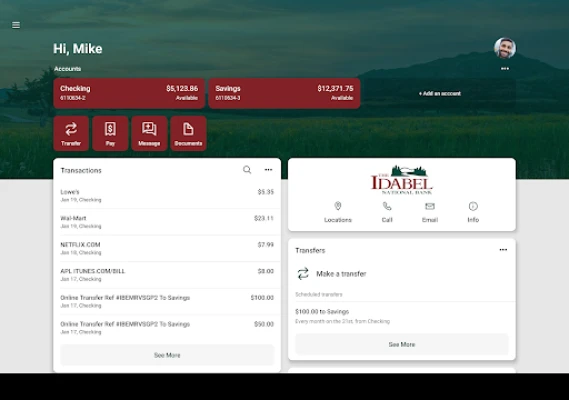Select the Checking account card

coord(129,93)
